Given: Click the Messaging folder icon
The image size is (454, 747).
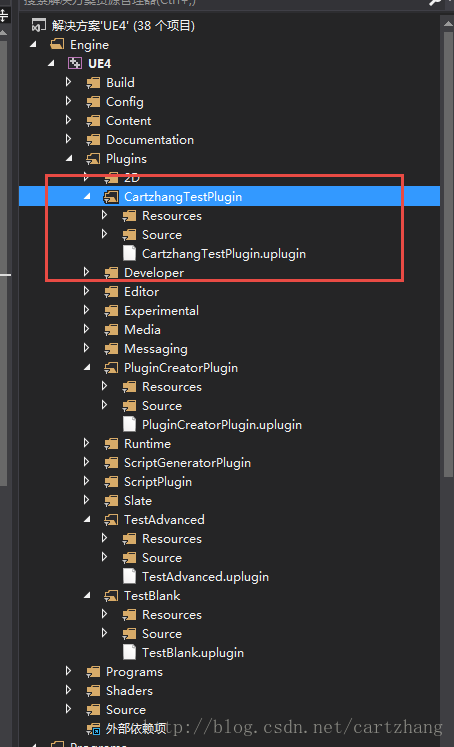Looking at the screenshot, I should 111,349.
